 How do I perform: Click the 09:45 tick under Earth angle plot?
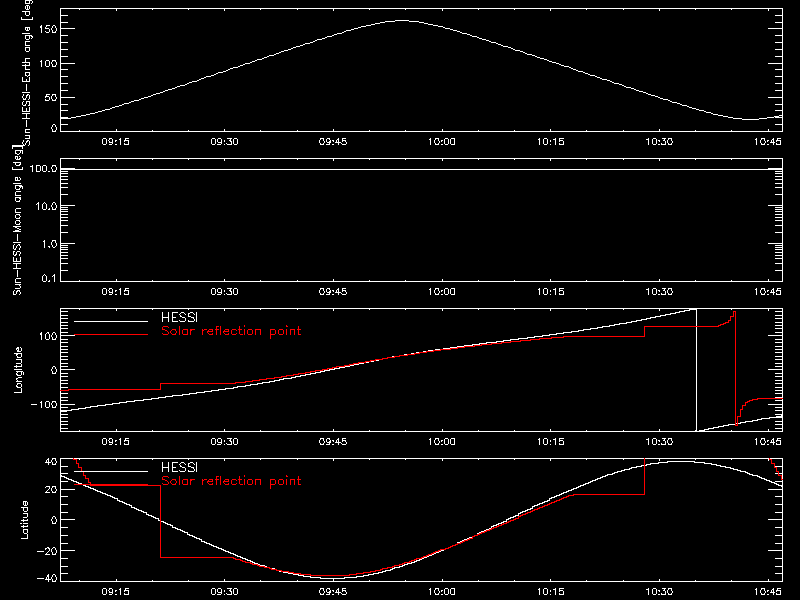[x=333, y=141]
